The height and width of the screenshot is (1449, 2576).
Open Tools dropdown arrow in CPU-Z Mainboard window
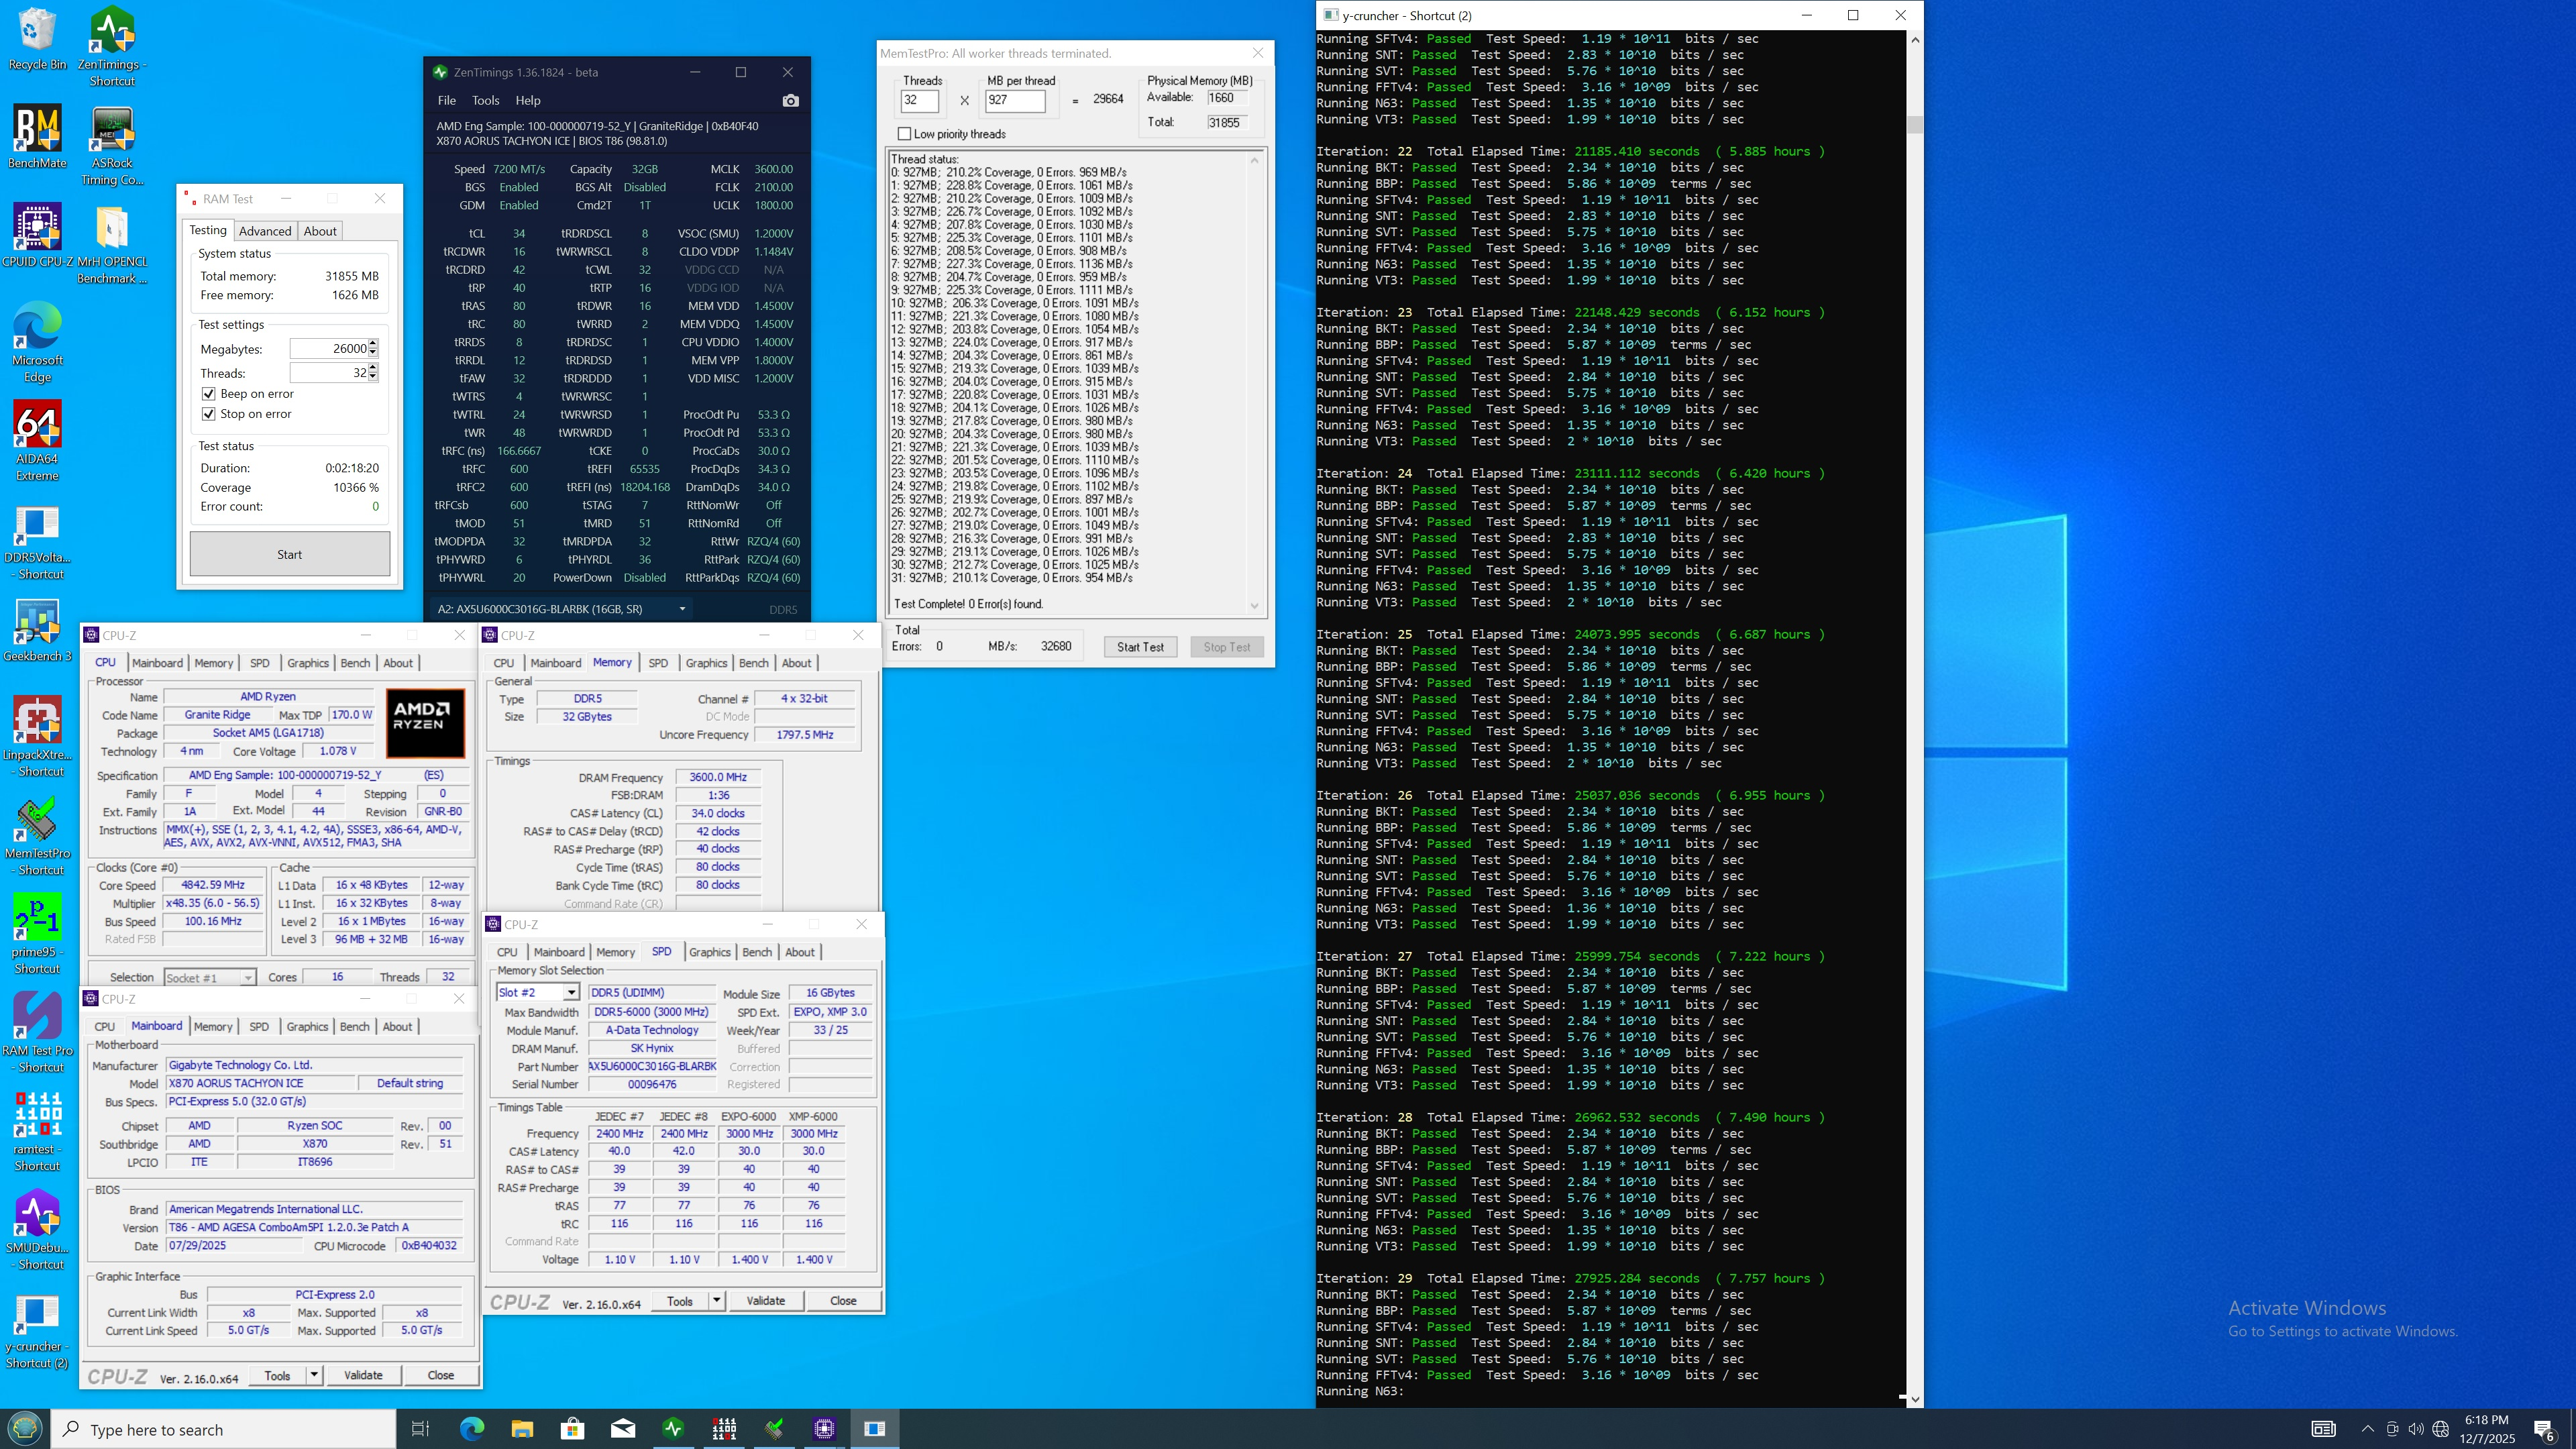click(314, 1376)
